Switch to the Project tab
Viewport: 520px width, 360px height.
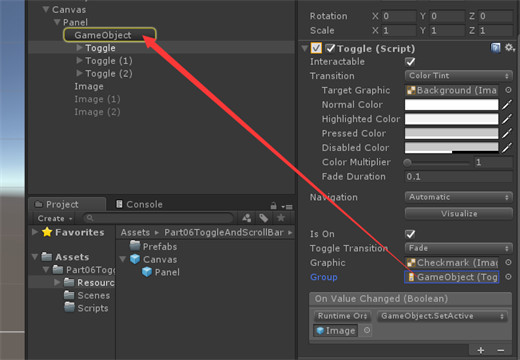pos(68,204)
